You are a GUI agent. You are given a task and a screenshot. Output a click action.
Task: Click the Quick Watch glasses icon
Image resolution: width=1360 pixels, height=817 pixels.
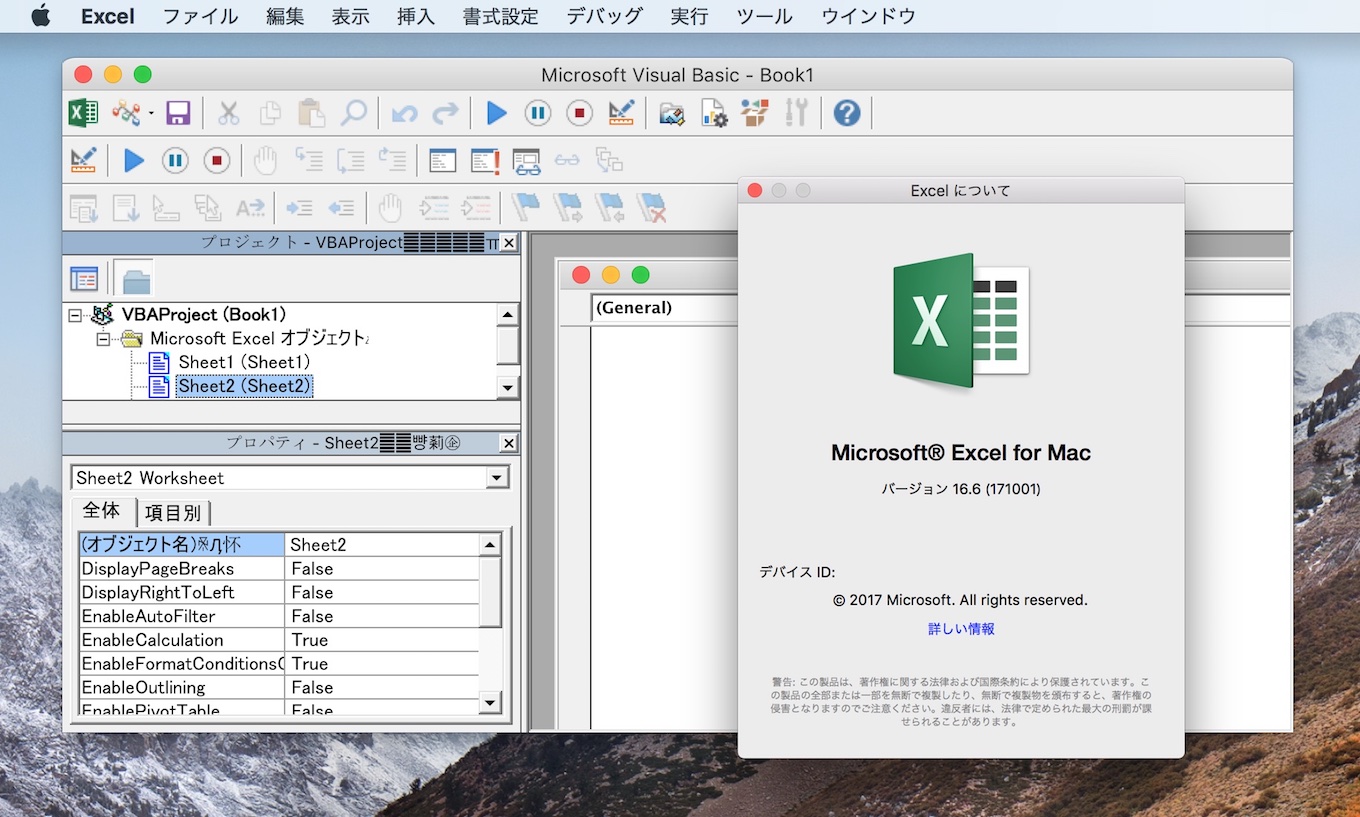[567, 160]
